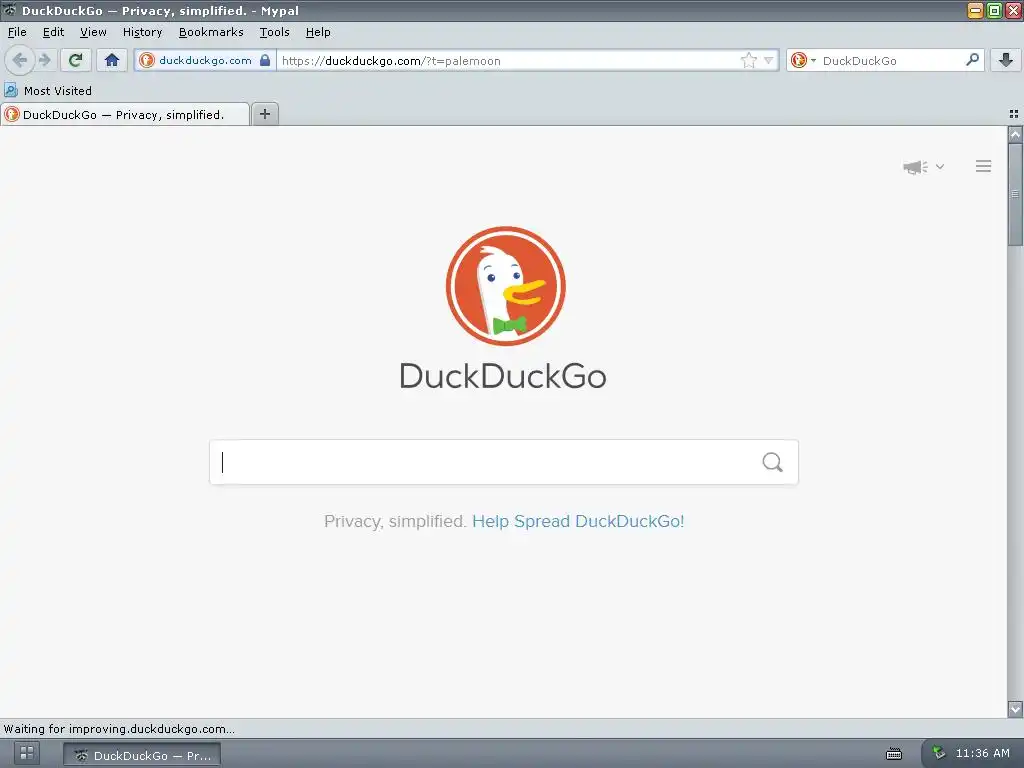Viewport: 1024px width, 768px height.
Task: Click the duckduckgo.com site identity badge
Action: click(x=205, y=61)
